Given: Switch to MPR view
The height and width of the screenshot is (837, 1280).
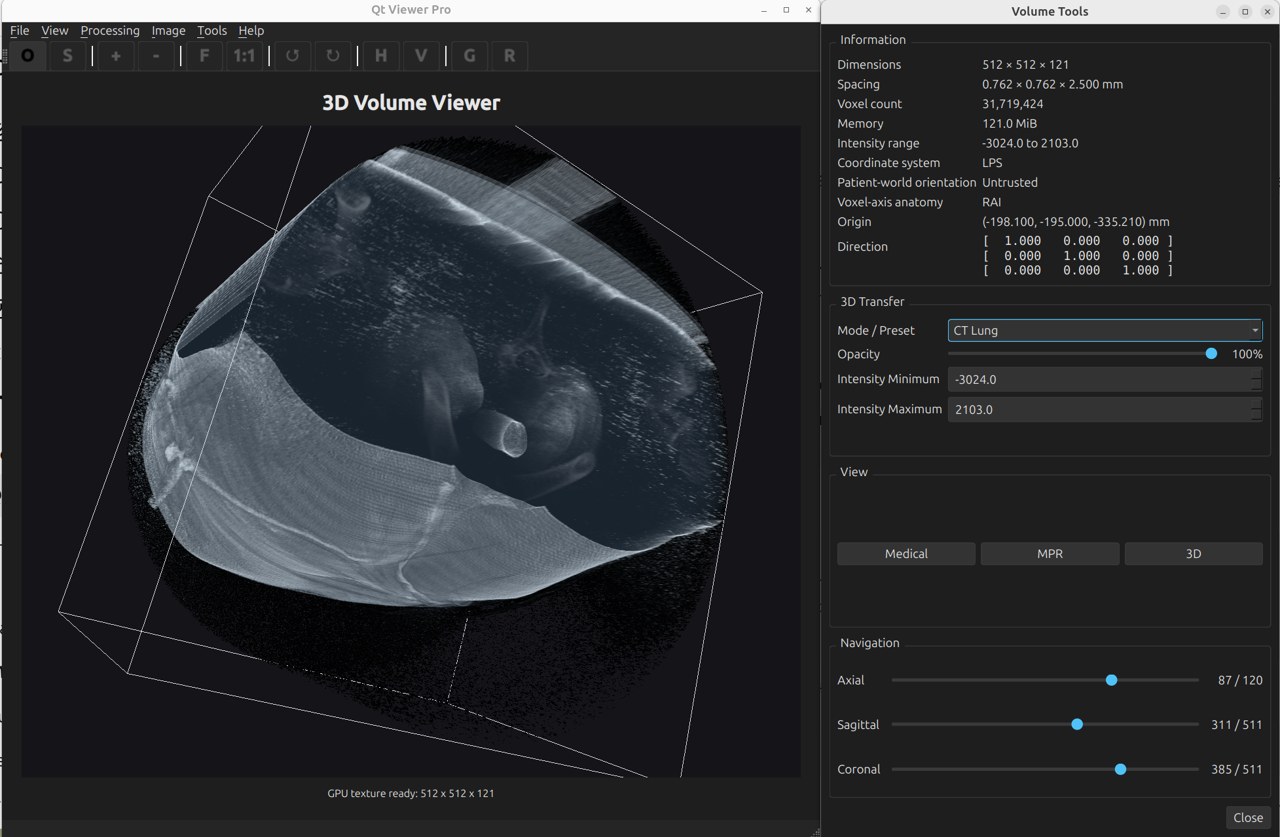Looking at the screenshot, I should (x=1050, y=554).
